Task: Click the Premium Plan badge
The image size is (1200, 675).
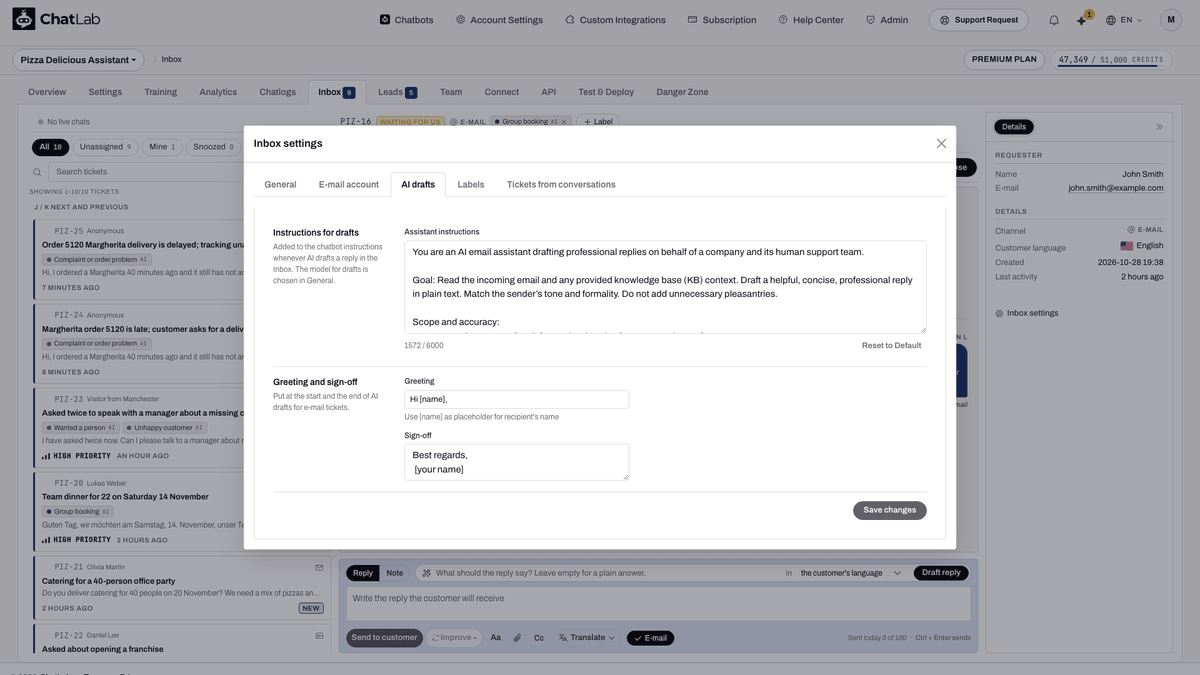Action: point(1004,59)
